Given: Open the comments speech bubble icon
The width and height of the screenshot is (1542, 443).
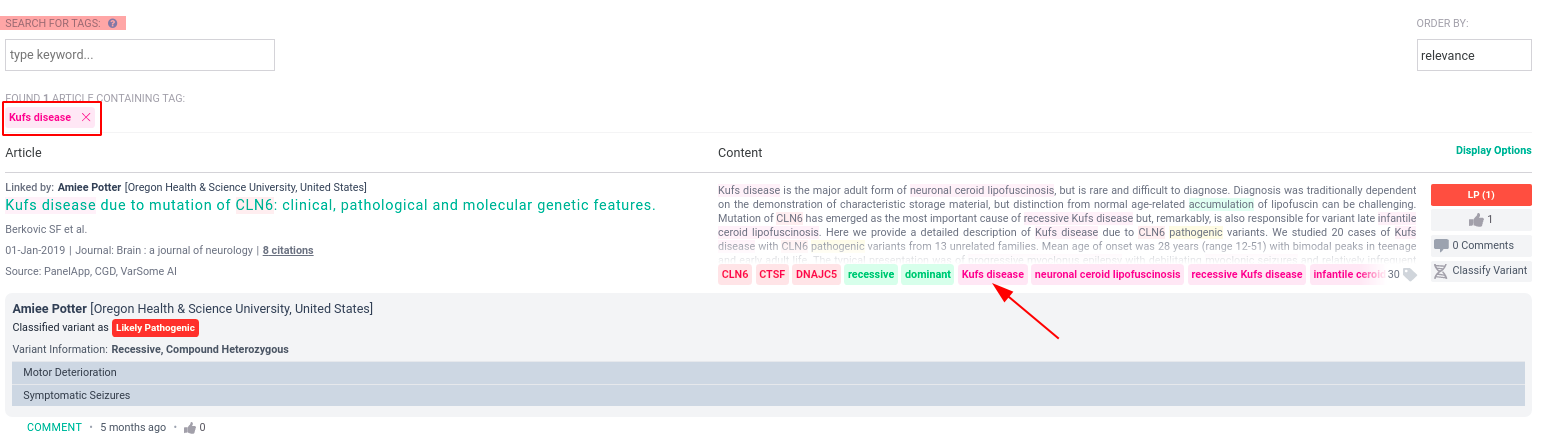Looking at the screenshot, I should [x=1441, y=245].
